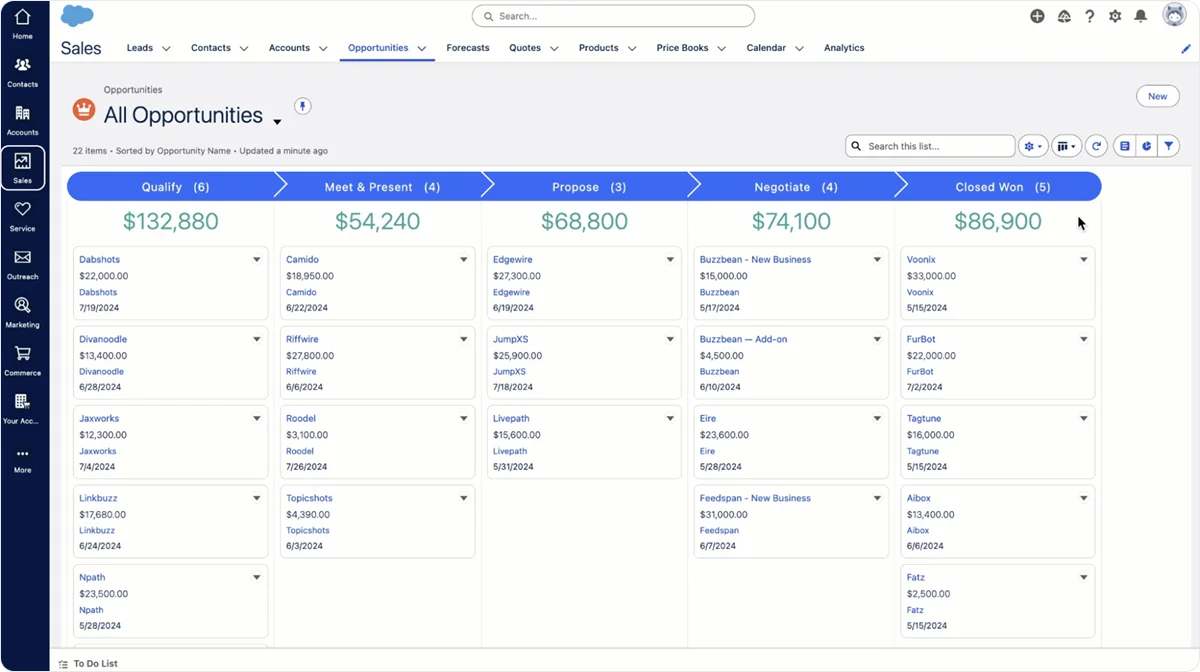
Task: Open Salesforce Help via the question mark
Action: 1089,16
